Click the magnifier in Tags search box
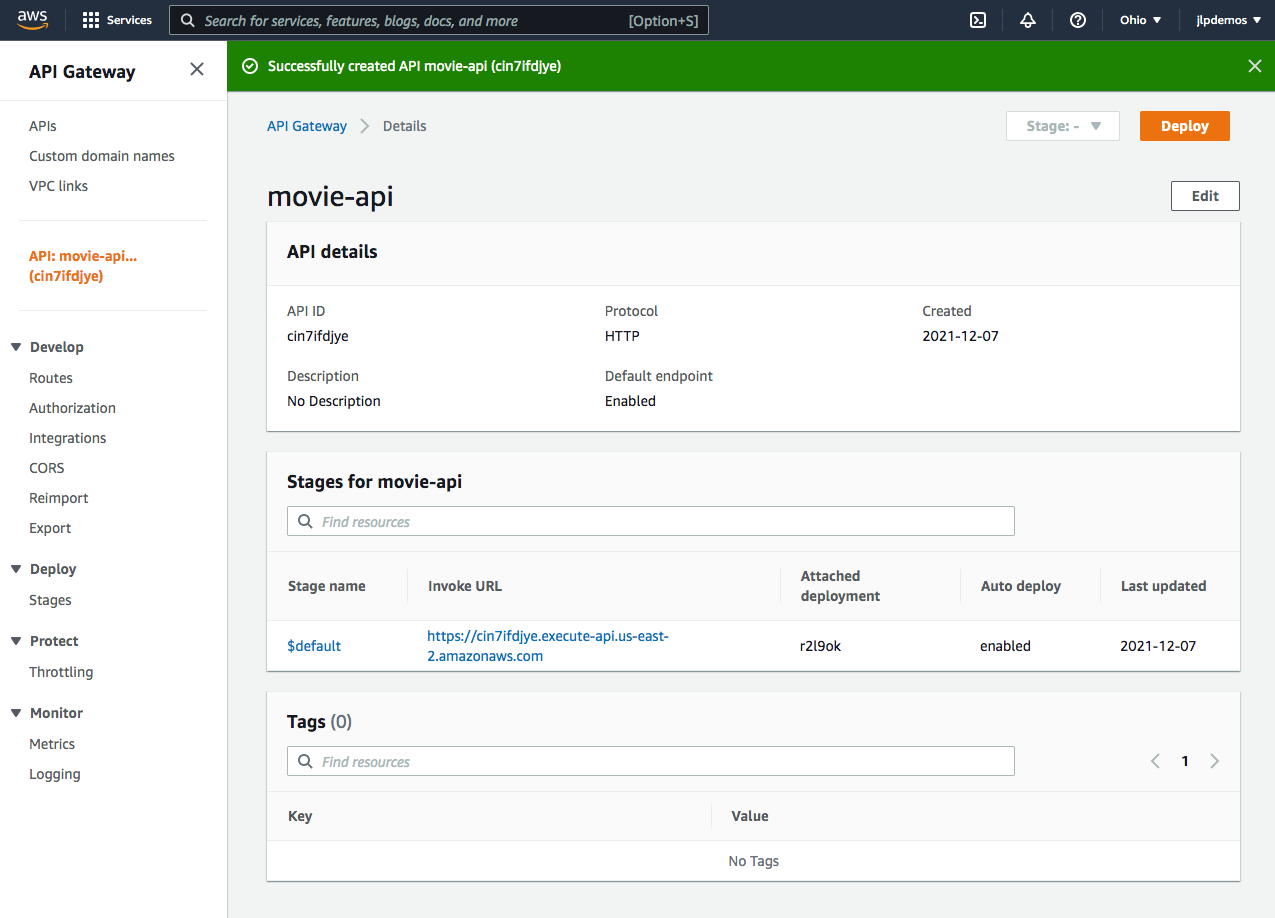The height and width of the screenshot is (918, 1275). coord(305,761)
